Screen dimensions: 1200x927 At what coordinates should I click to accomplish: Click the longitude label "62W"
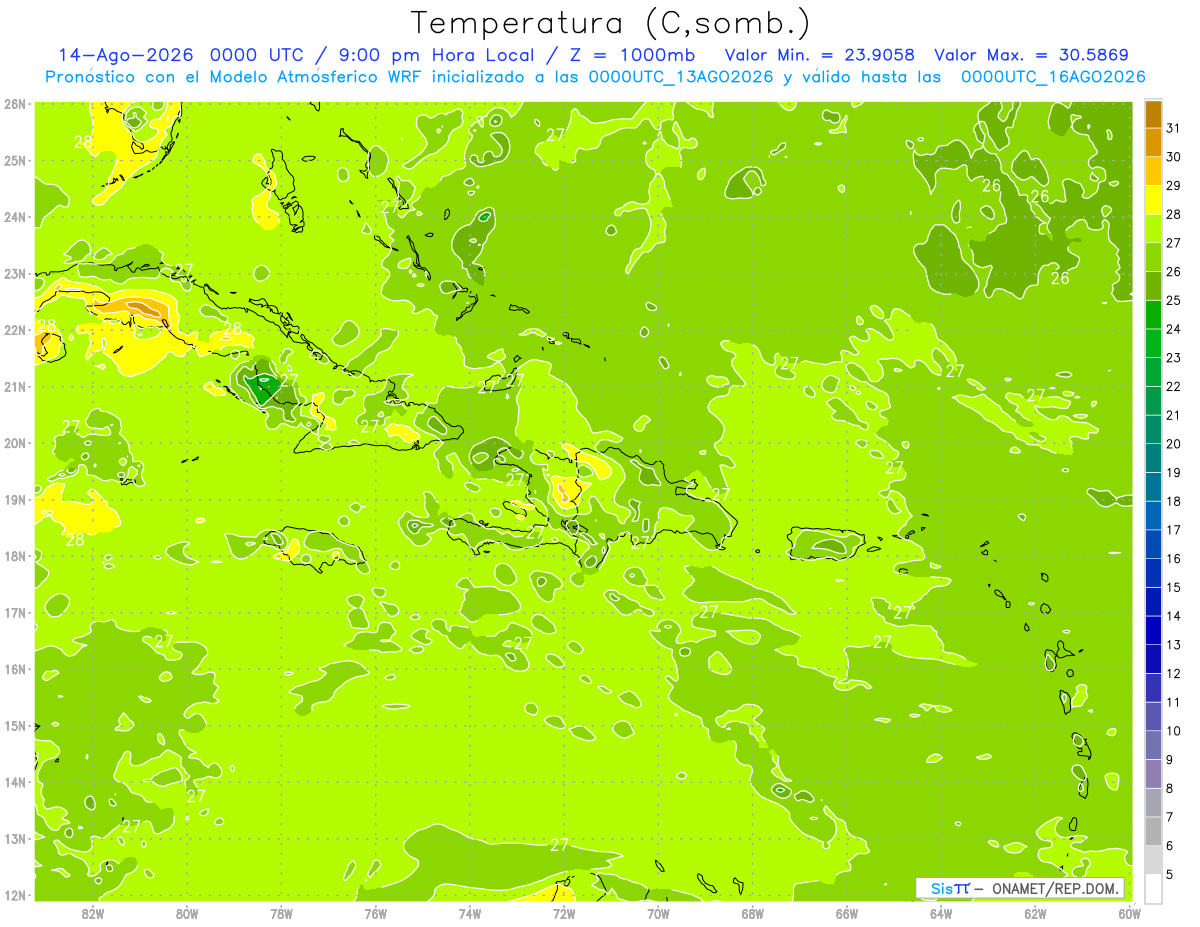[x=1035, y=912]
